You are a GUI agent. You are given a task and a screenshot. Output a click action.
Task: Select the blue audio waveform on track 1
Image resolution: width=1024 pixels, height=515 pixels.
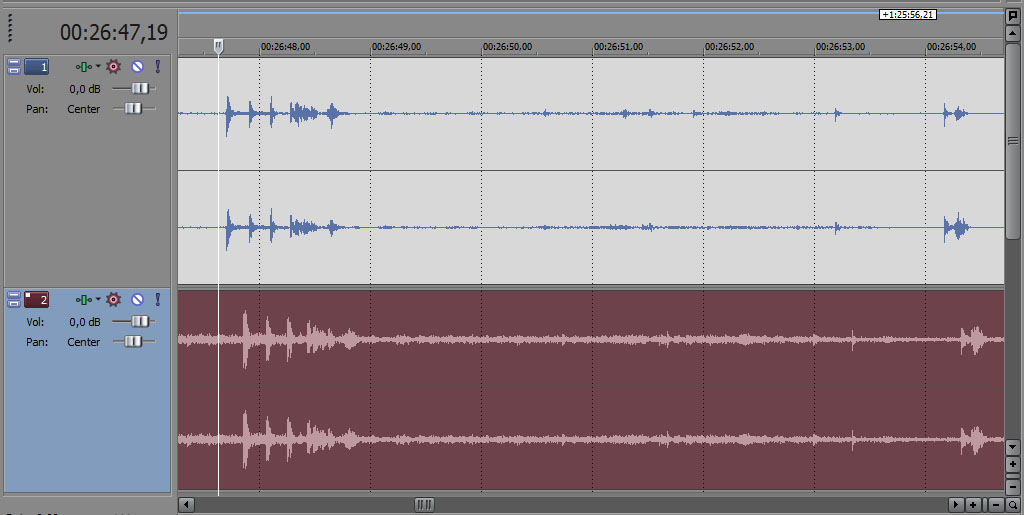click(x=591, y=171)
